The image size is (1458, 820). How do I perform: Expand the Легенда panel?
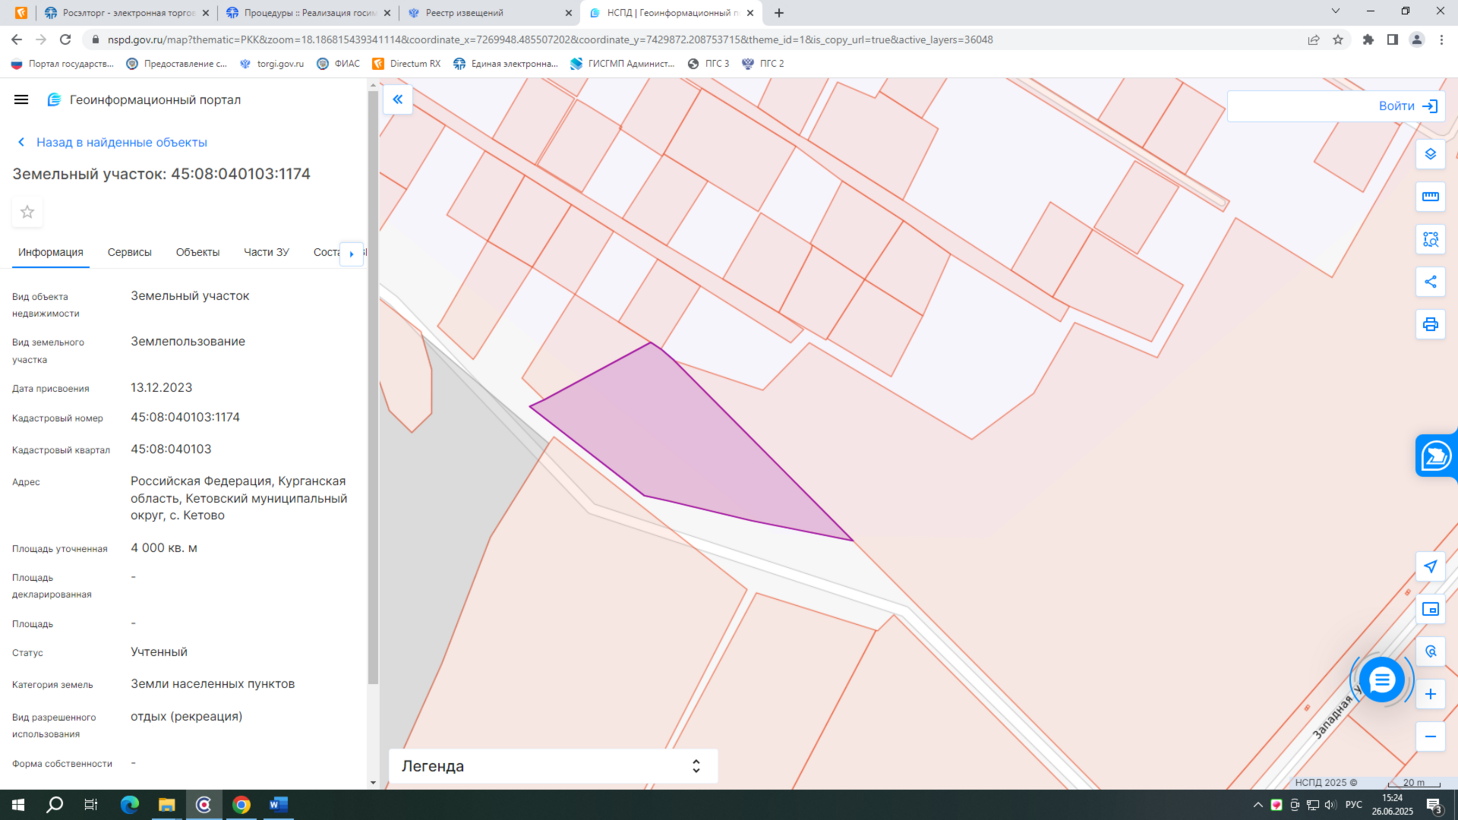(552, 766)
